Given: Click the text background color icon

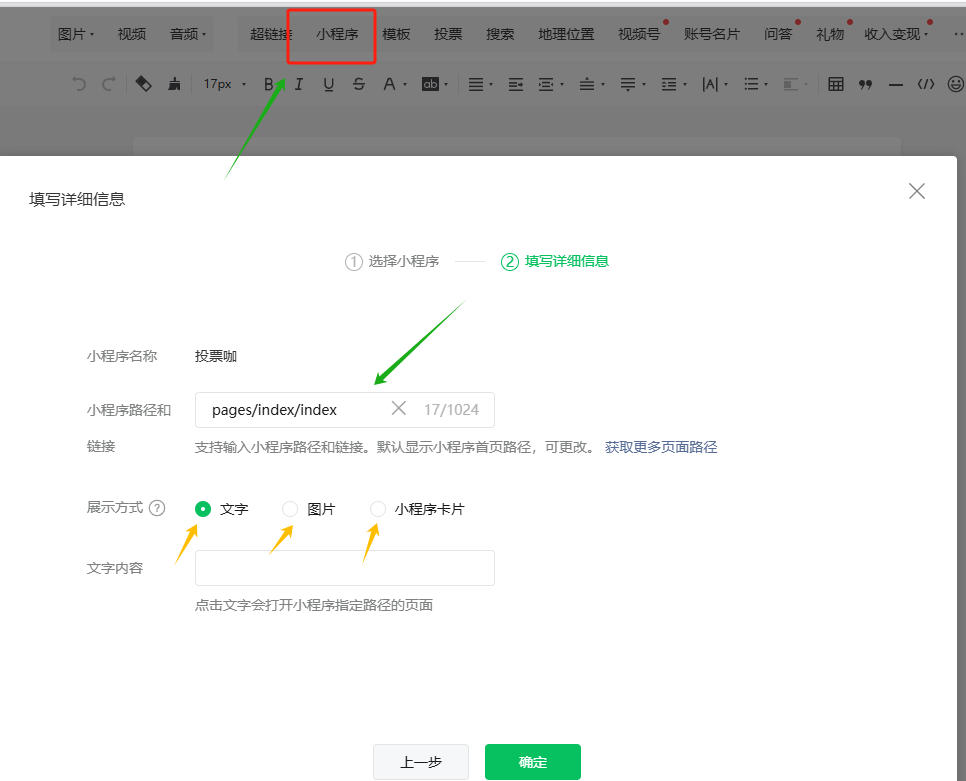Looking at the screenshot, I should pyautogui.click(x=430, y=84).
